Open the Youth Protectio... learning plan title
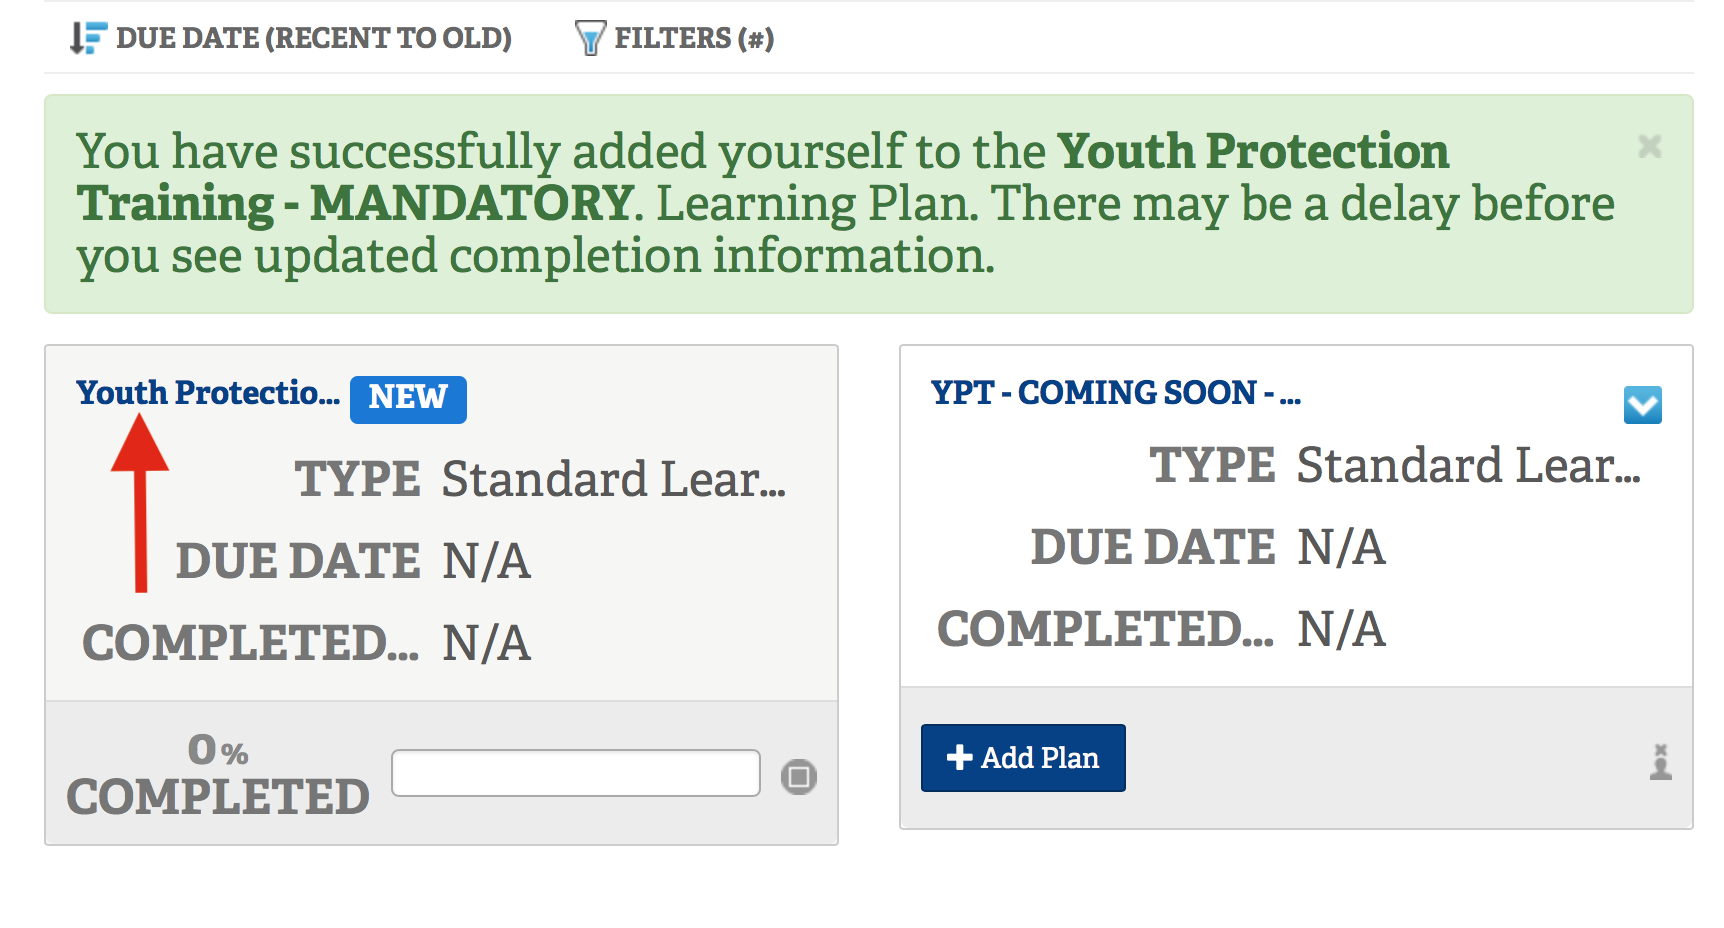1724x928 pixels. [208, 393]
